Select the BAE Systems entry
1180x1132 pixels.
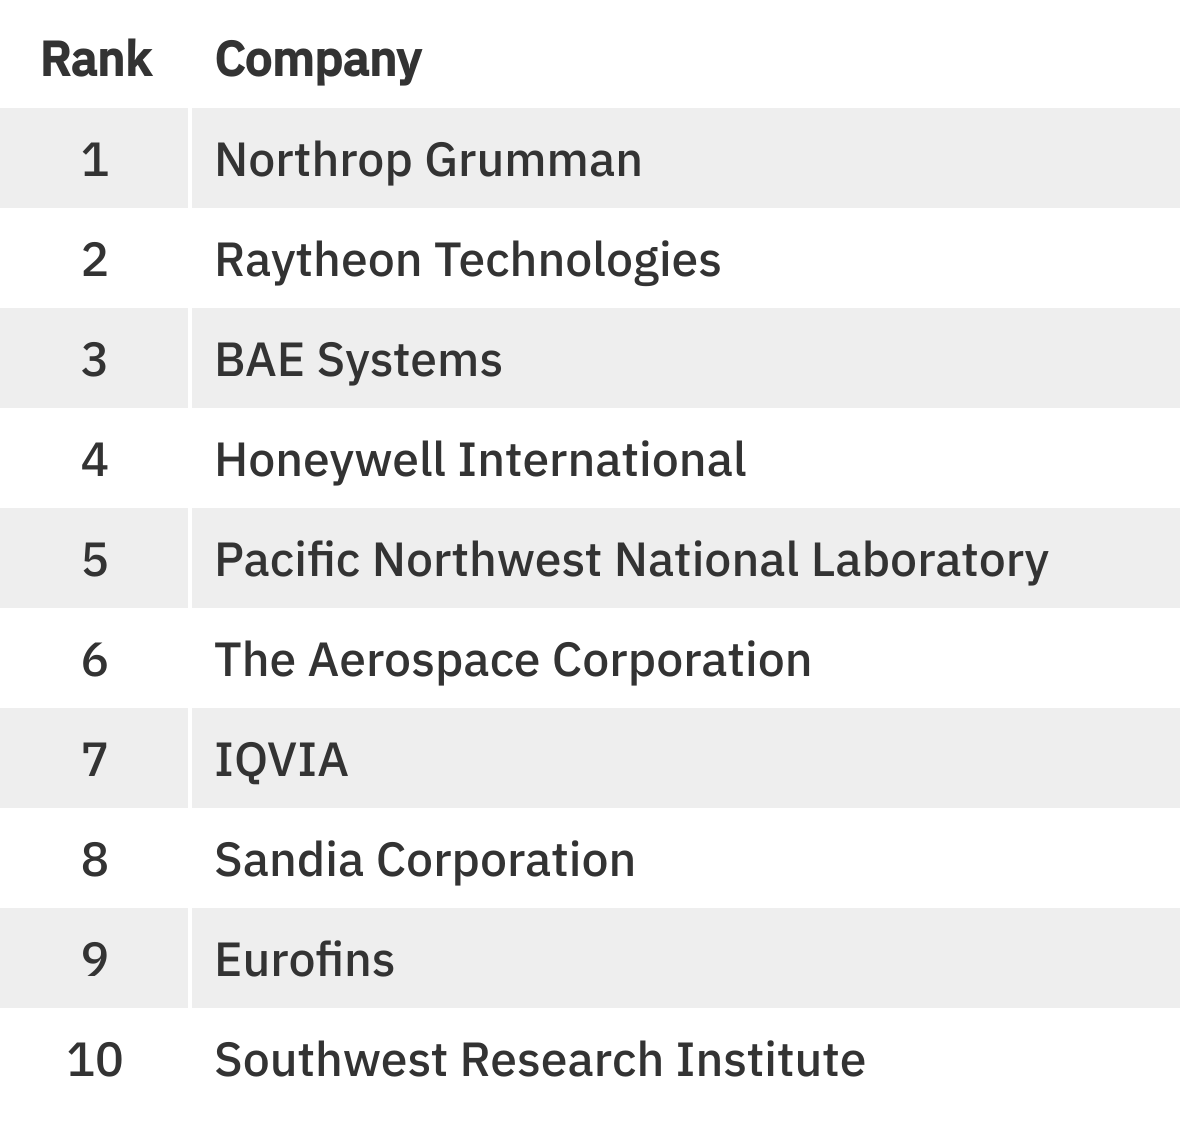(x=358, y=360)
